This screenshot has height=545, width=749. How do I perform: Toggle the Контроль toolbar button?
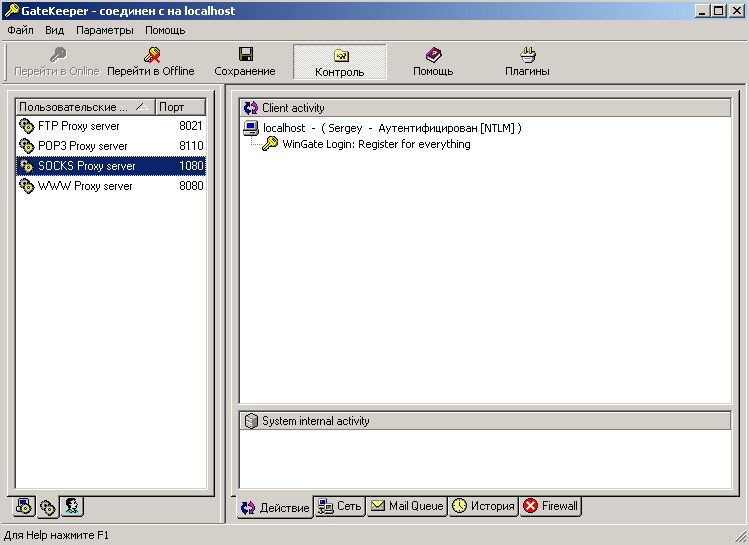tap(340, 62)
